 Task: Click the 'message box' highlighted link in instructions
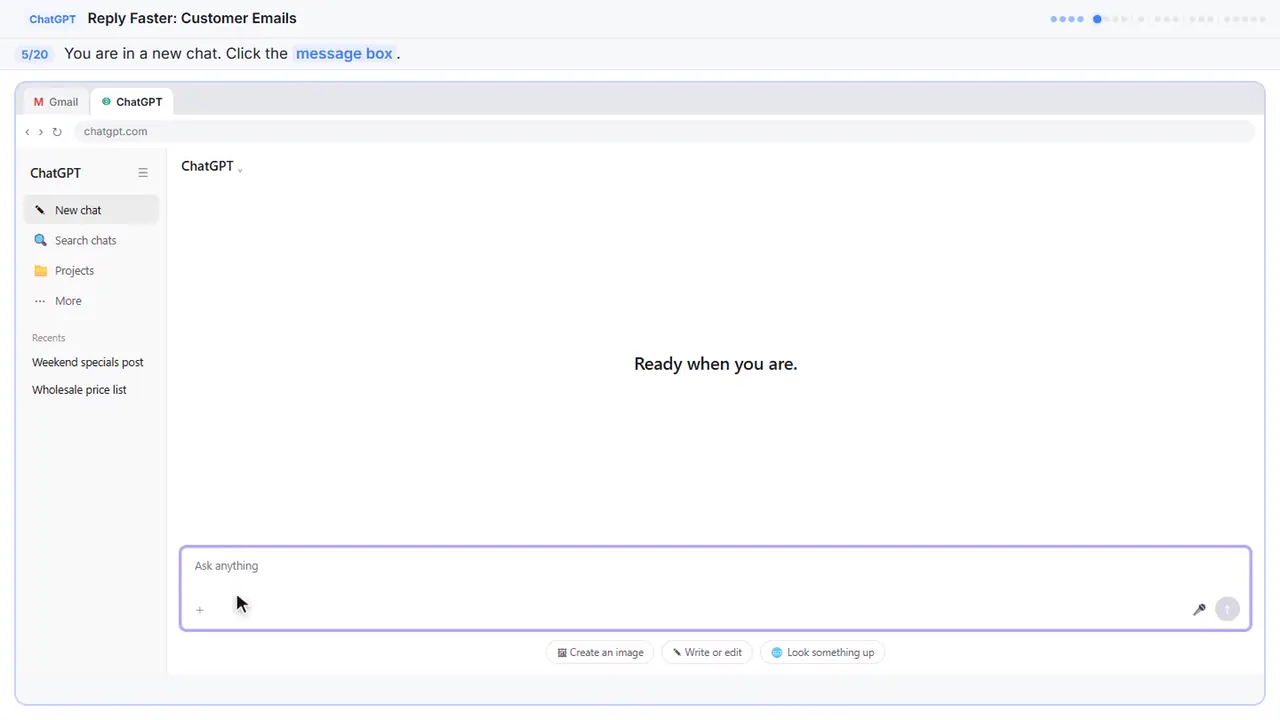point(344,54)
